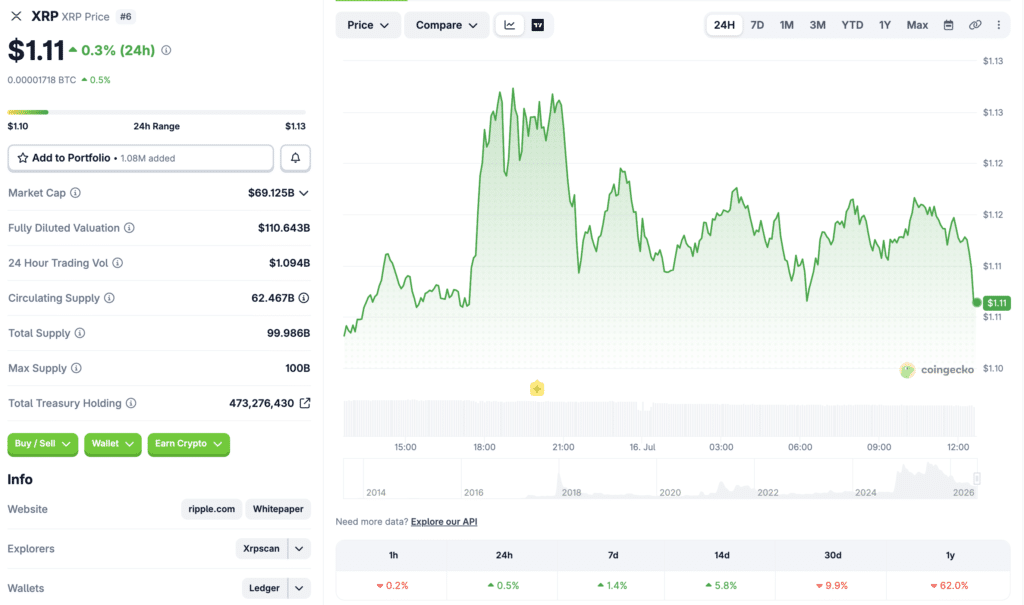Click 0.00001718 BTC price text
This screenshot has width=1024, height=605.
tap(42, 80)
